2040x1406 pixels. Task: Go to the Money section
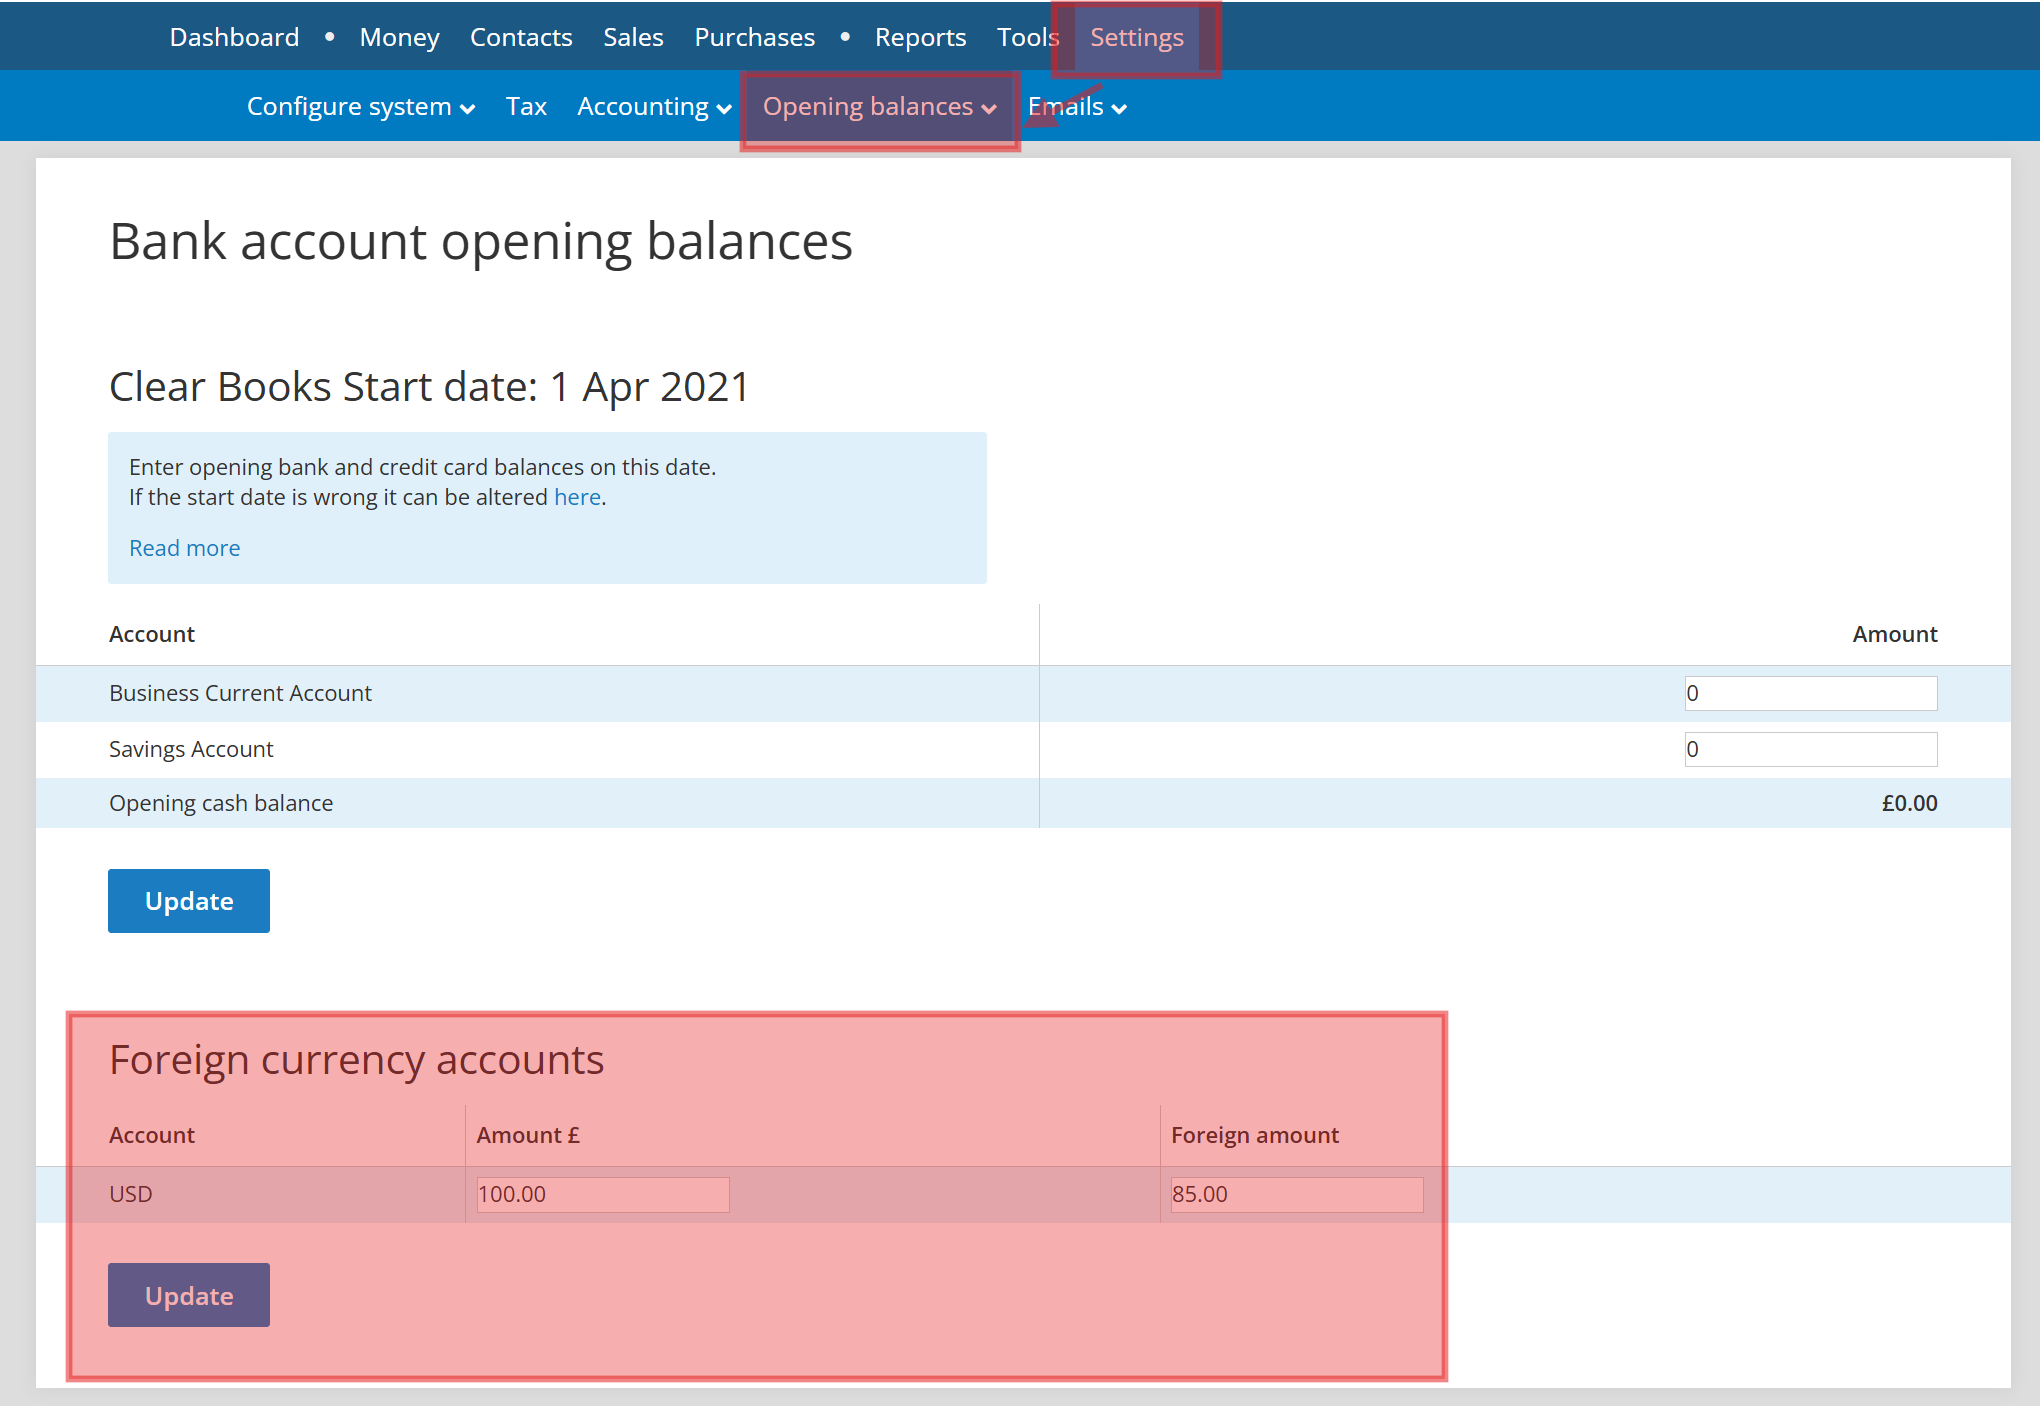coord(399,37)
